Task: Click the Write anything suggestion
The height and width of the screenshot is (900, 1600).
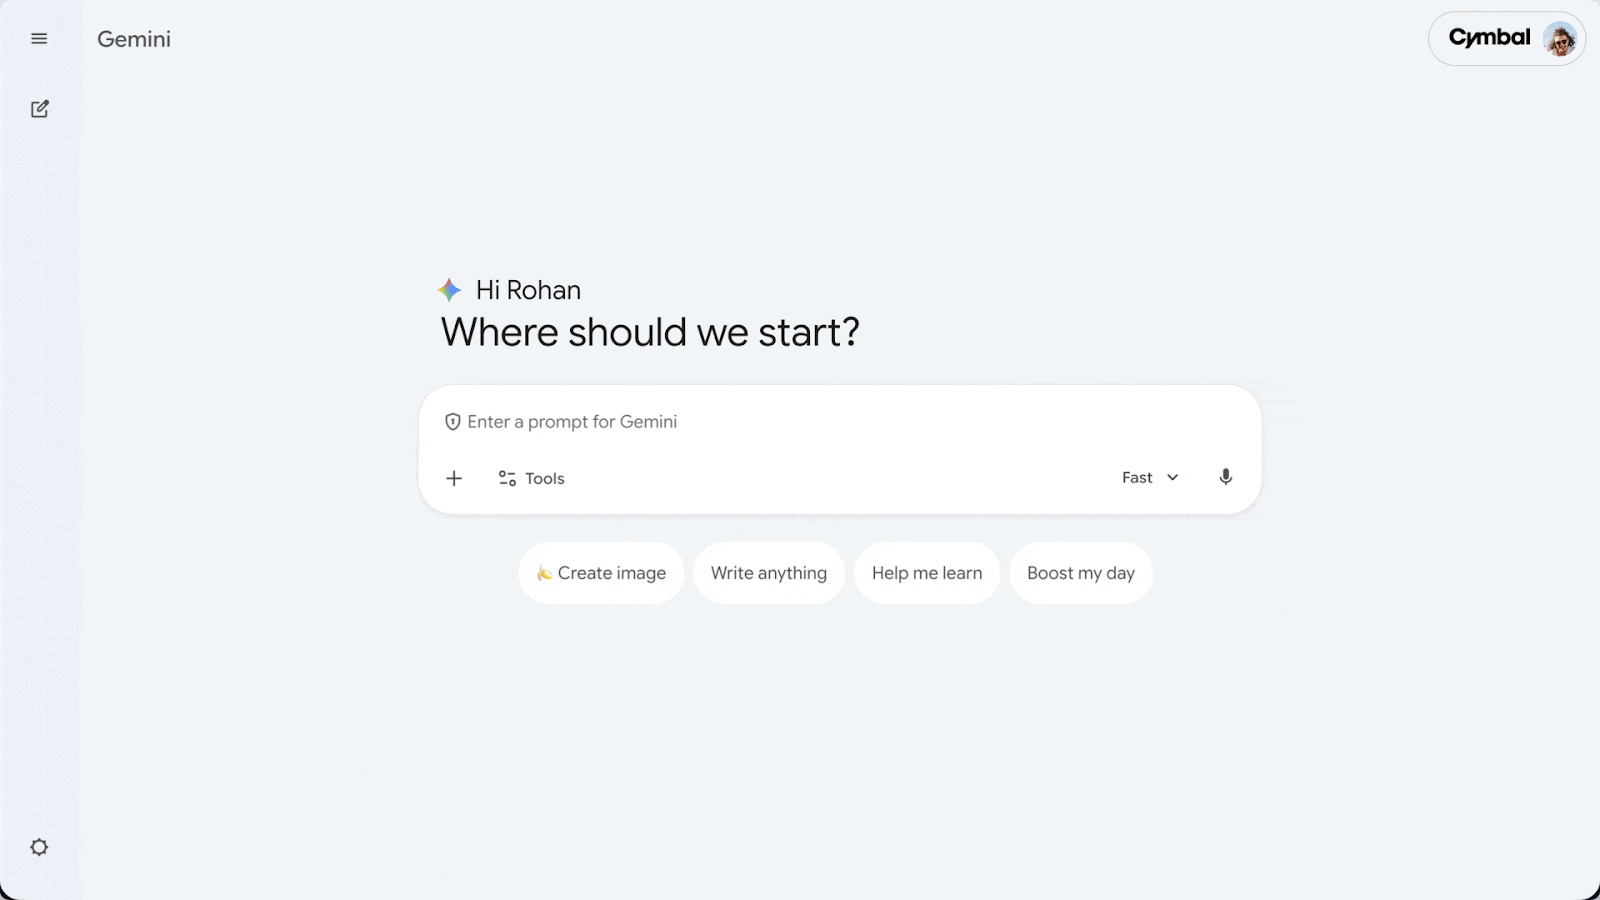Action: 768,573
